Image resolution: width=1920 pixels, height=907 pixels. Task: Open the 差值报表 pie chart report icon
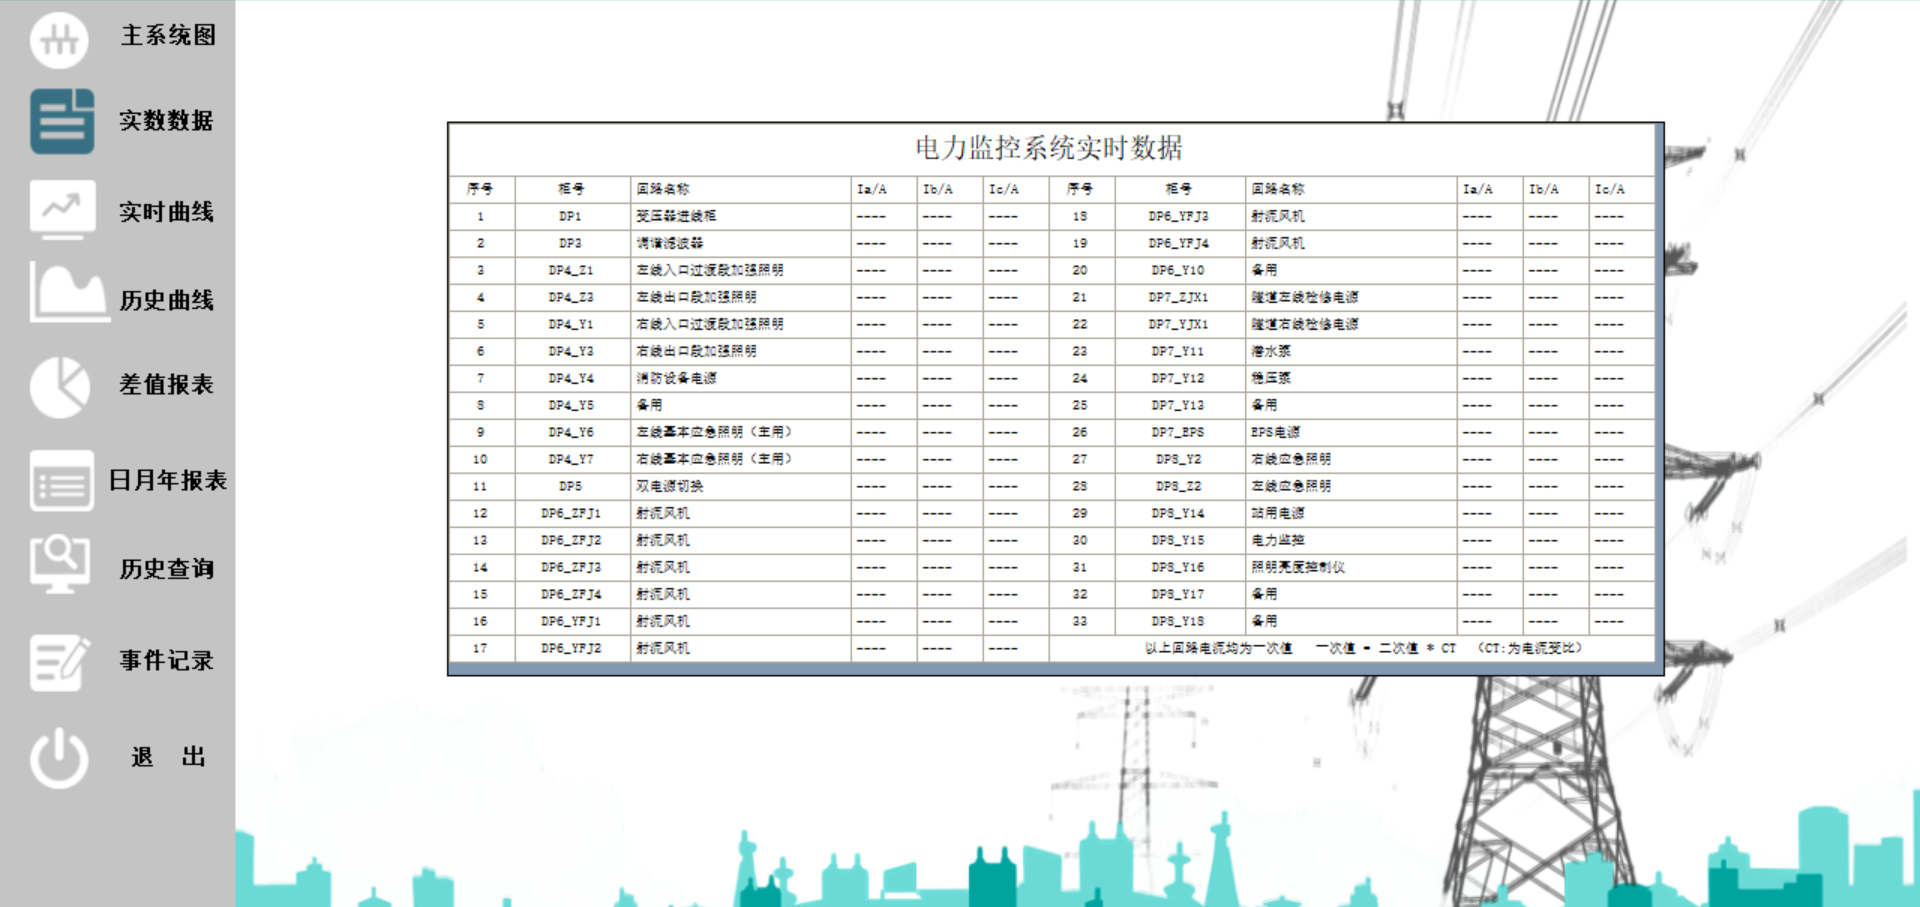tap(60, 385)
